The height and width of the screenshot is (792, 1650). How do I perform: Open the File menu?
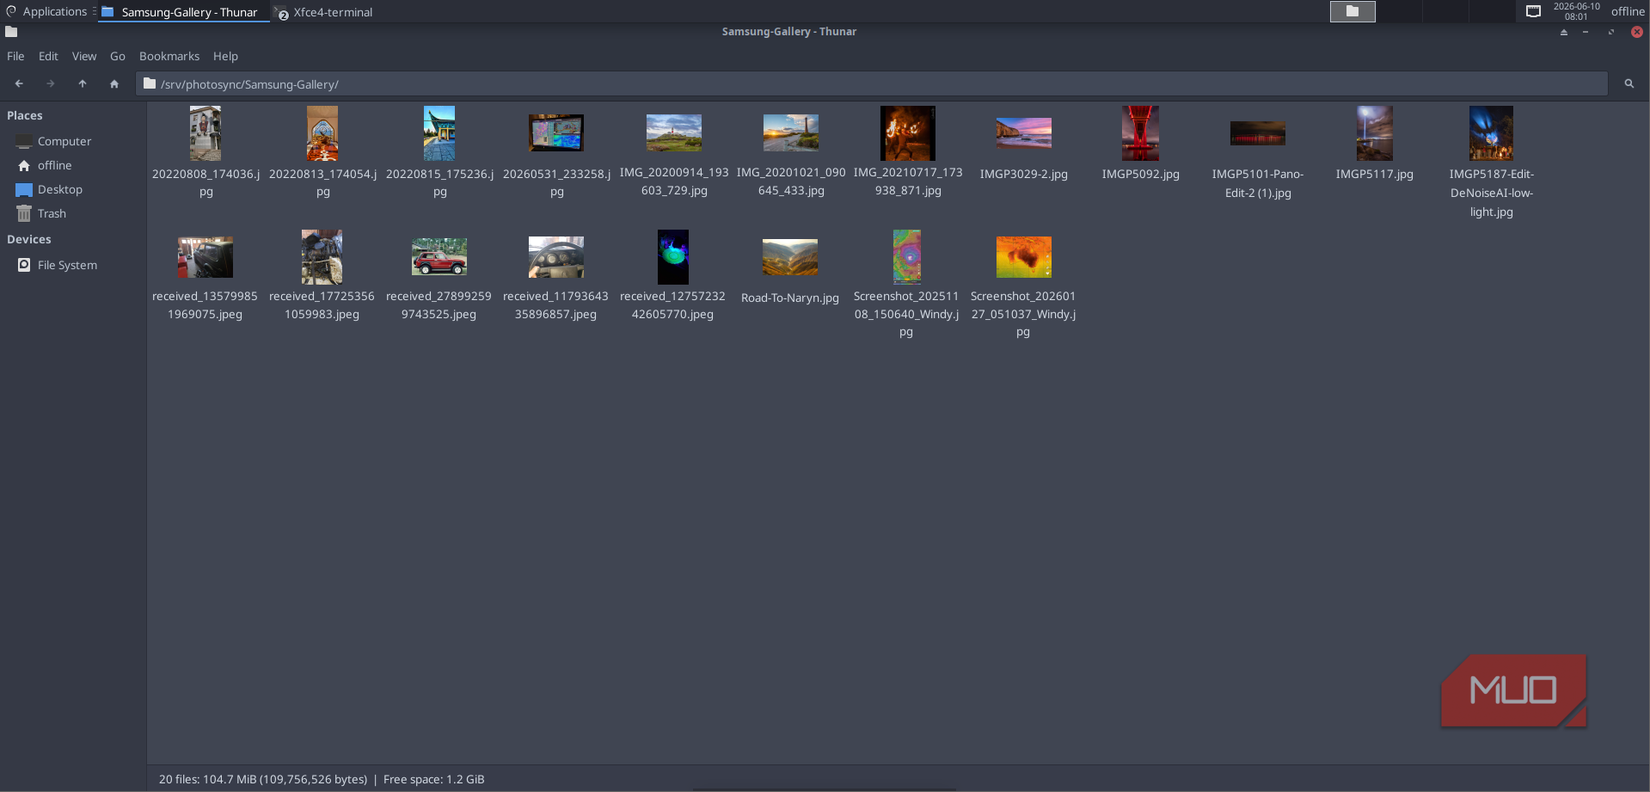[16, 56]
